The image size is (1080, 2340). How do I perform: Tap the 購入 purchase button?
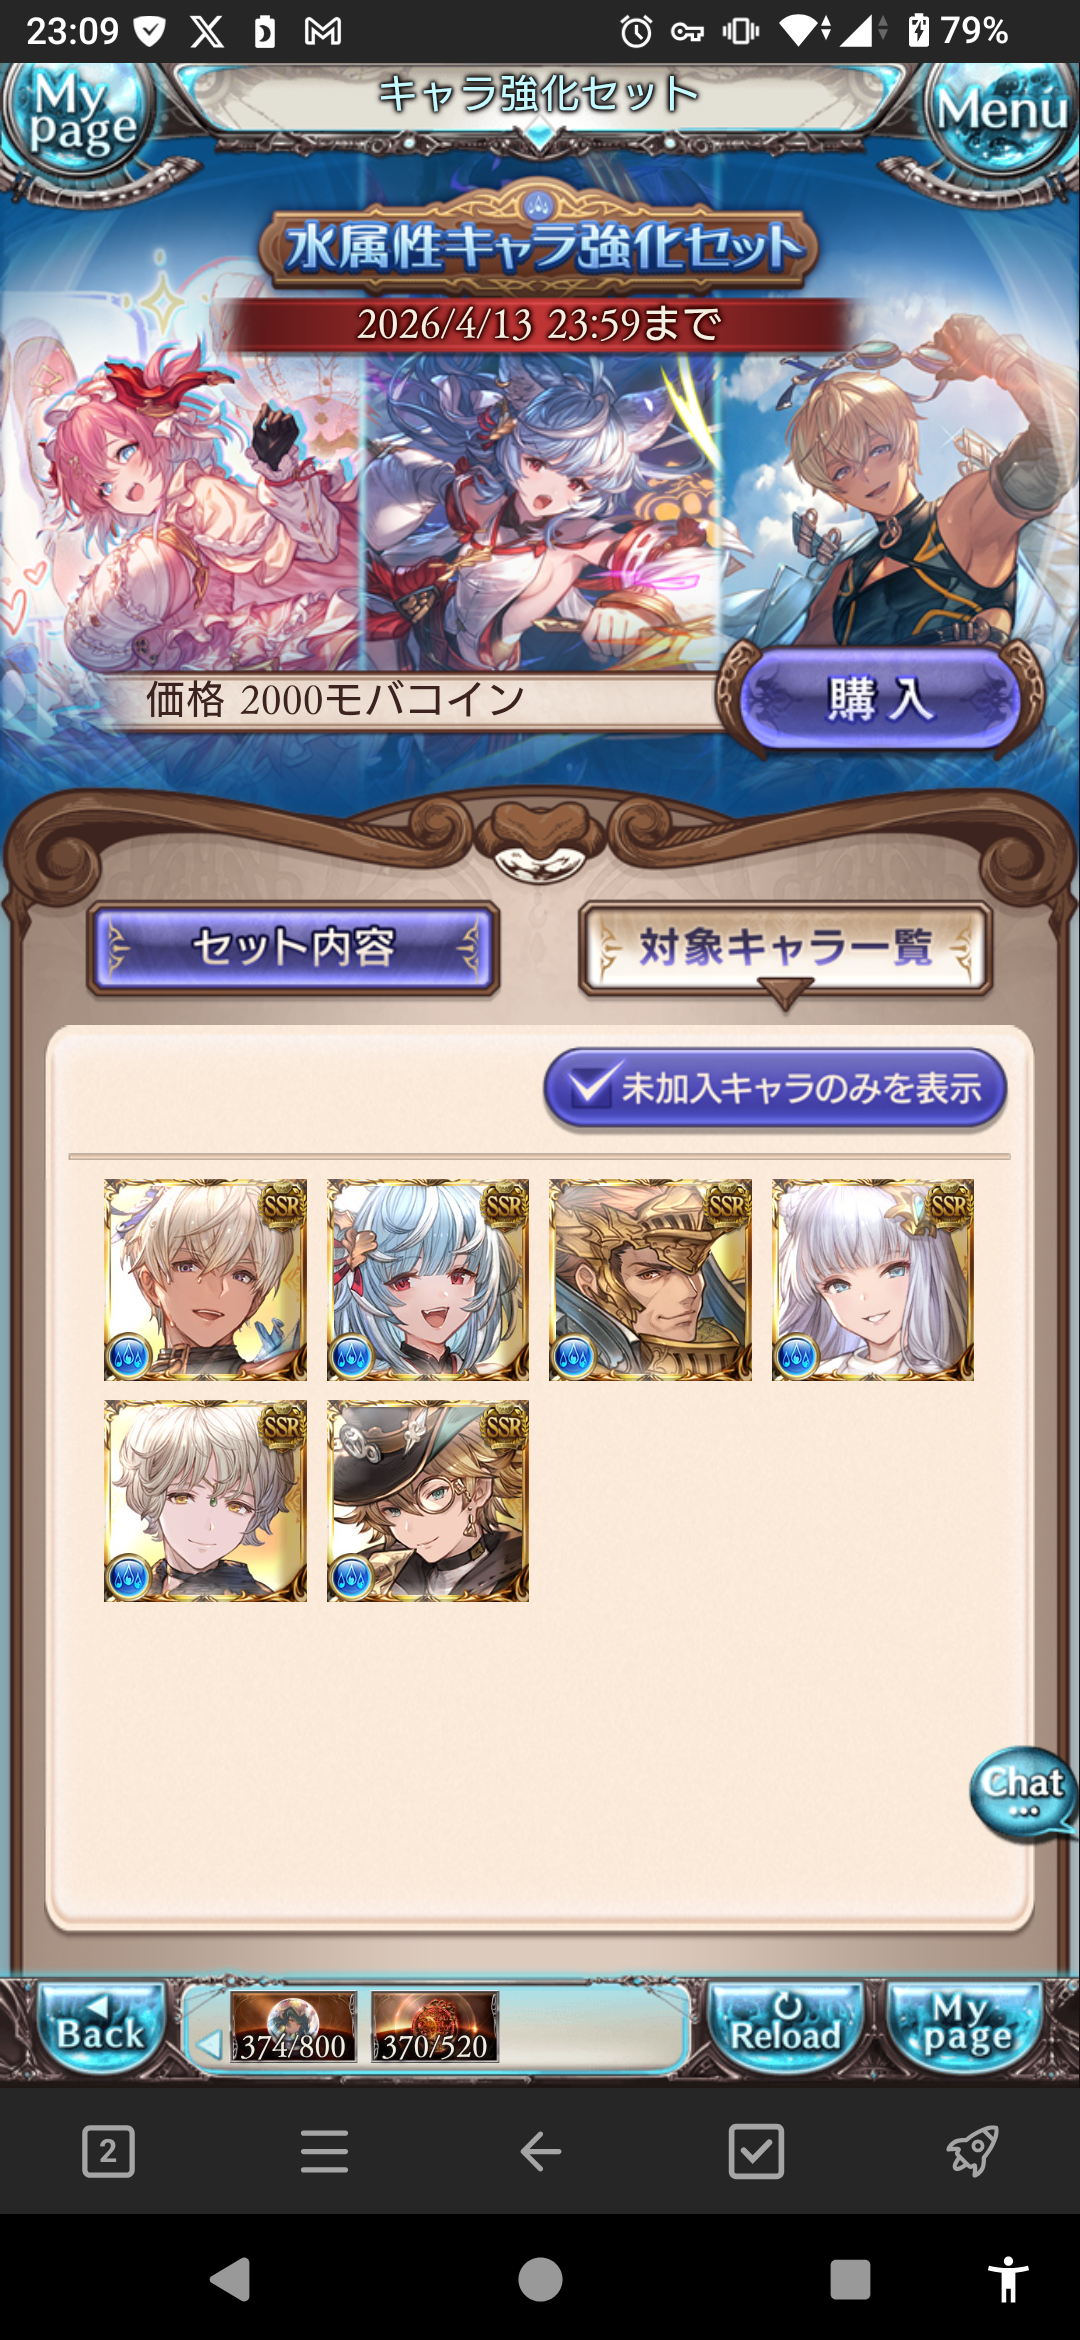pyautogui.click(x=879, y=699)
